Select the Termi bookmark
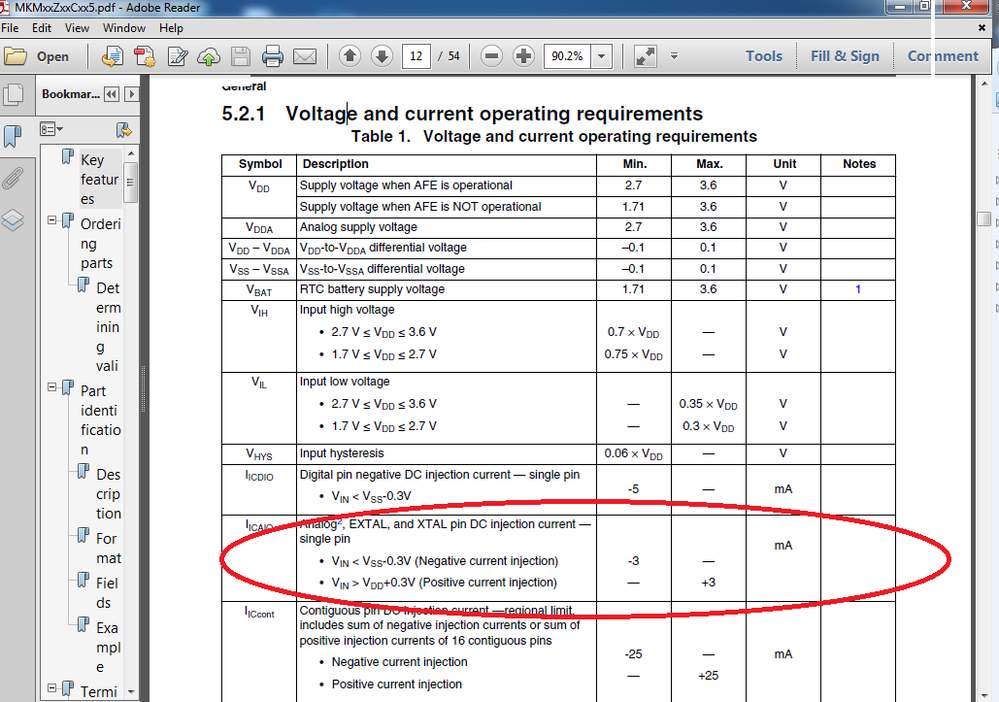This screenshot has width=999, height=702. point(99,691)
